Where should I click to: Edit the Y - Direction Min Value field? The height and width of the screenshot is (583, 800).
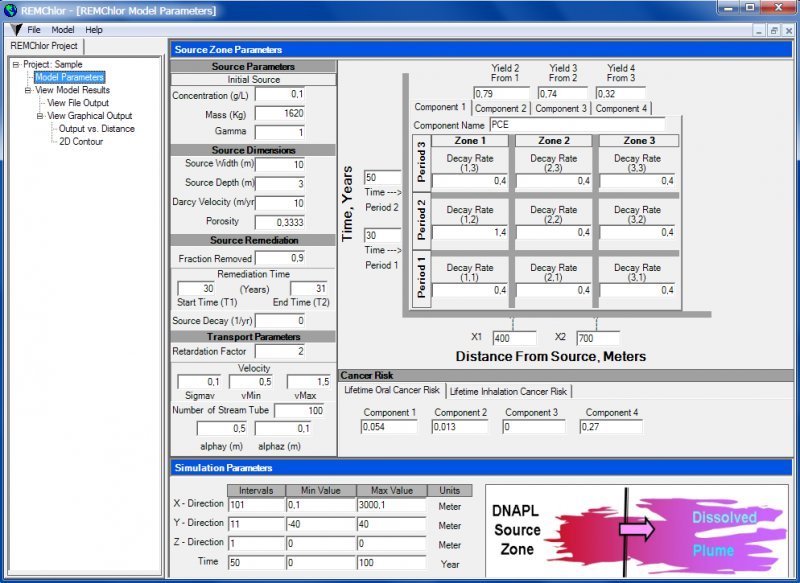coord(320,524)
